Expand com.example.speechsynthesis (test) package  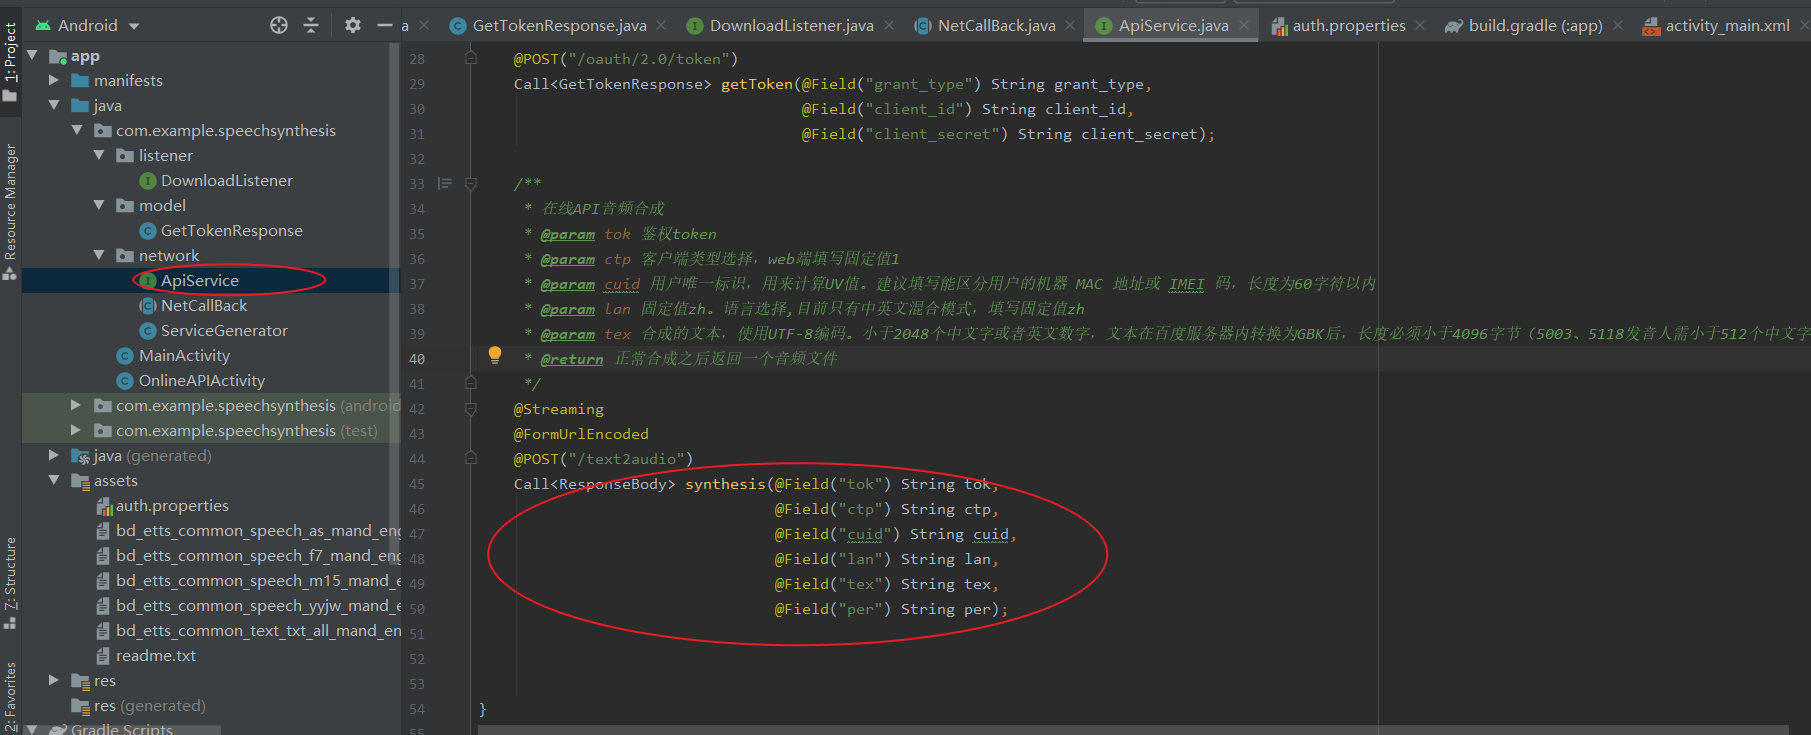pos(76,430)
